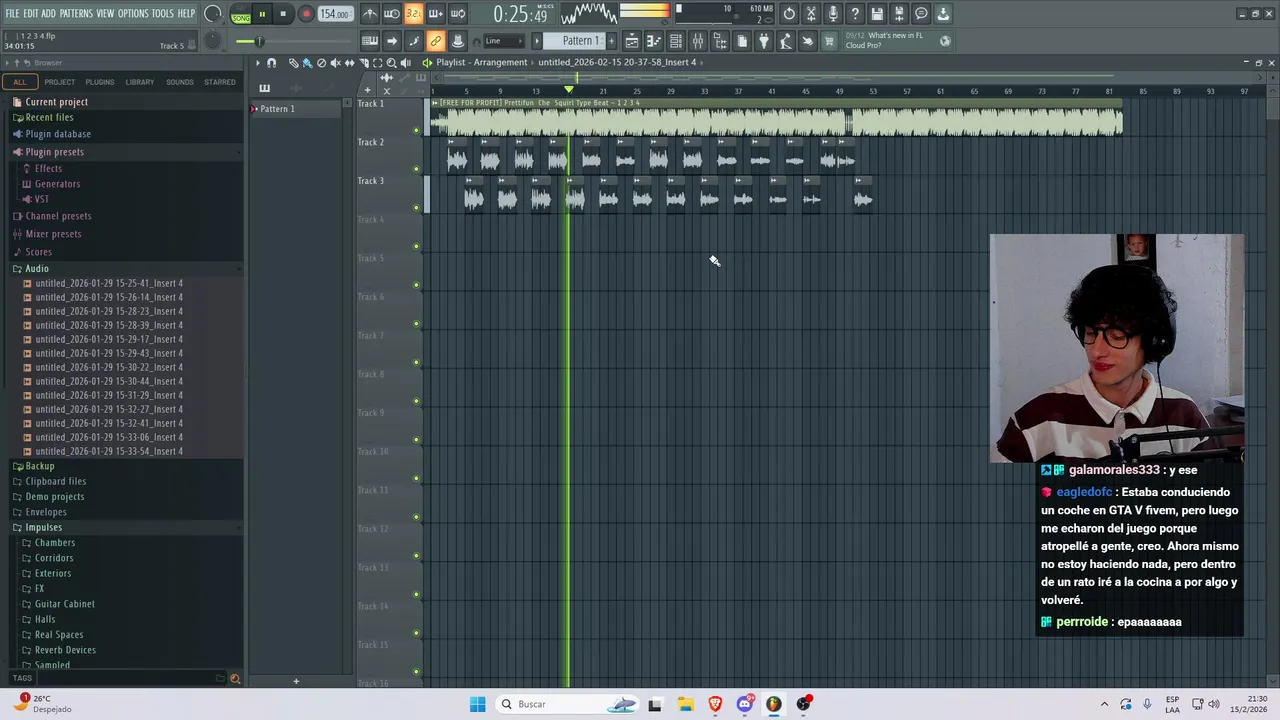
Task: Select the Playback speaker tool in playlist
Action: tap(406, 62)
